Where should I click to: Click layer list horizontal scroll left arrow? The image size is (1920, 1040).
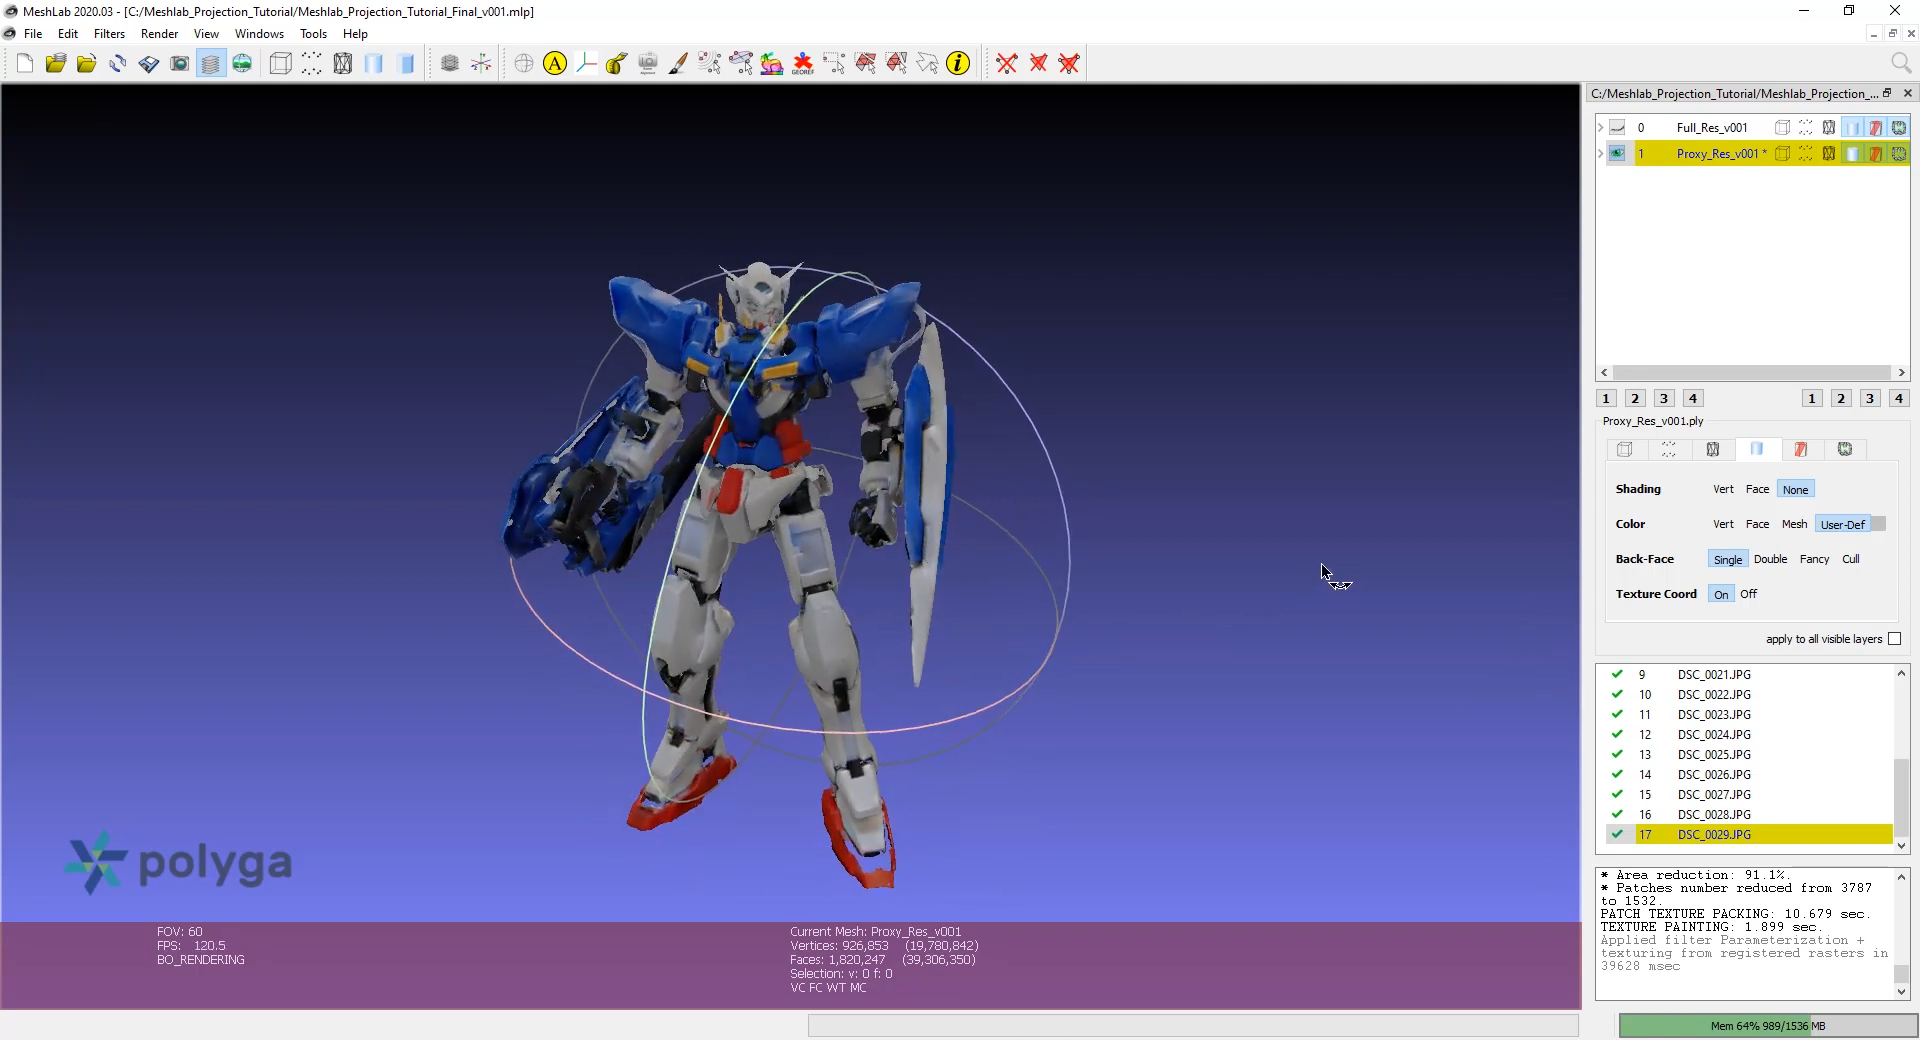click(x=1604, y=372)
